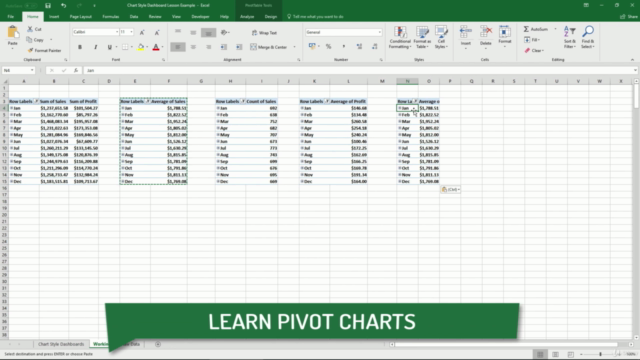Open Row Labels filter in column H

point(243,101)
